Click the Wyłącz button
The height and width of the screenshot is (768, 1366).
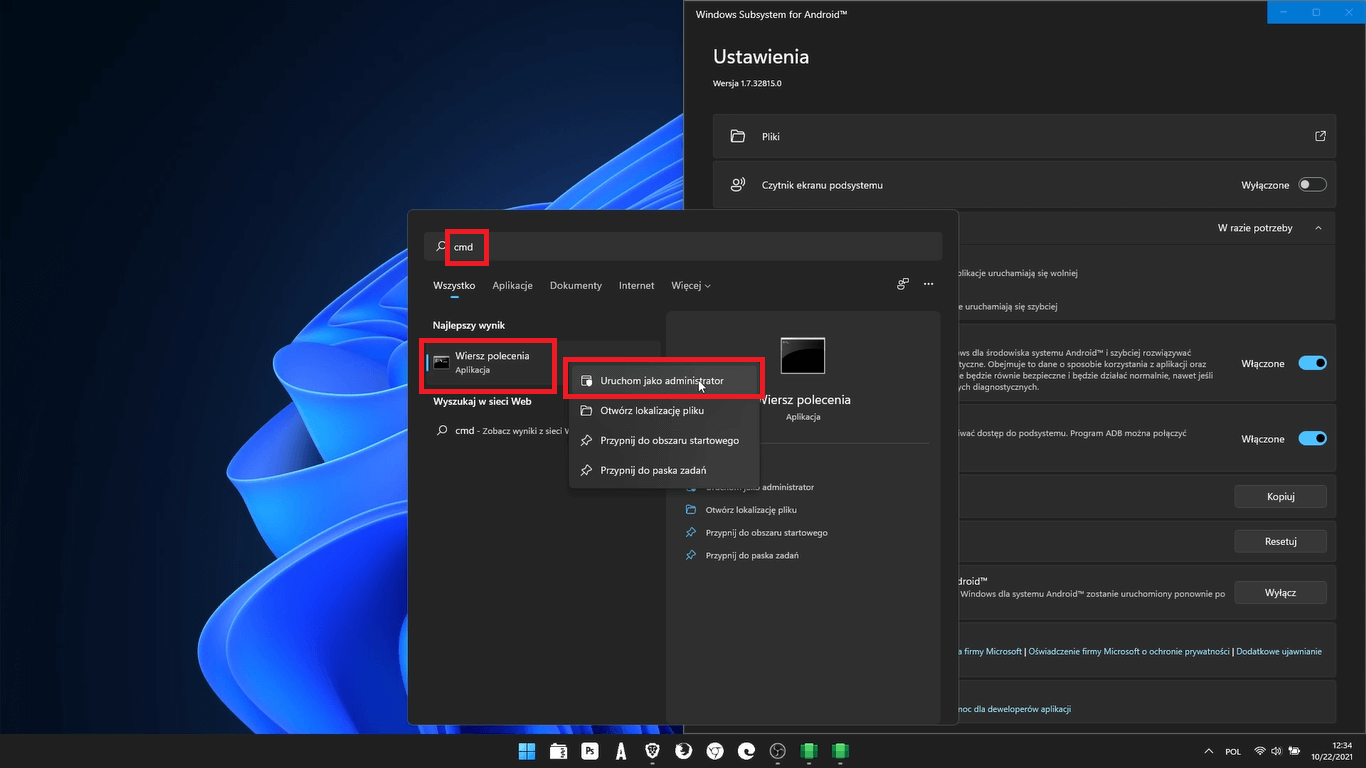[x=1280, y=592]
